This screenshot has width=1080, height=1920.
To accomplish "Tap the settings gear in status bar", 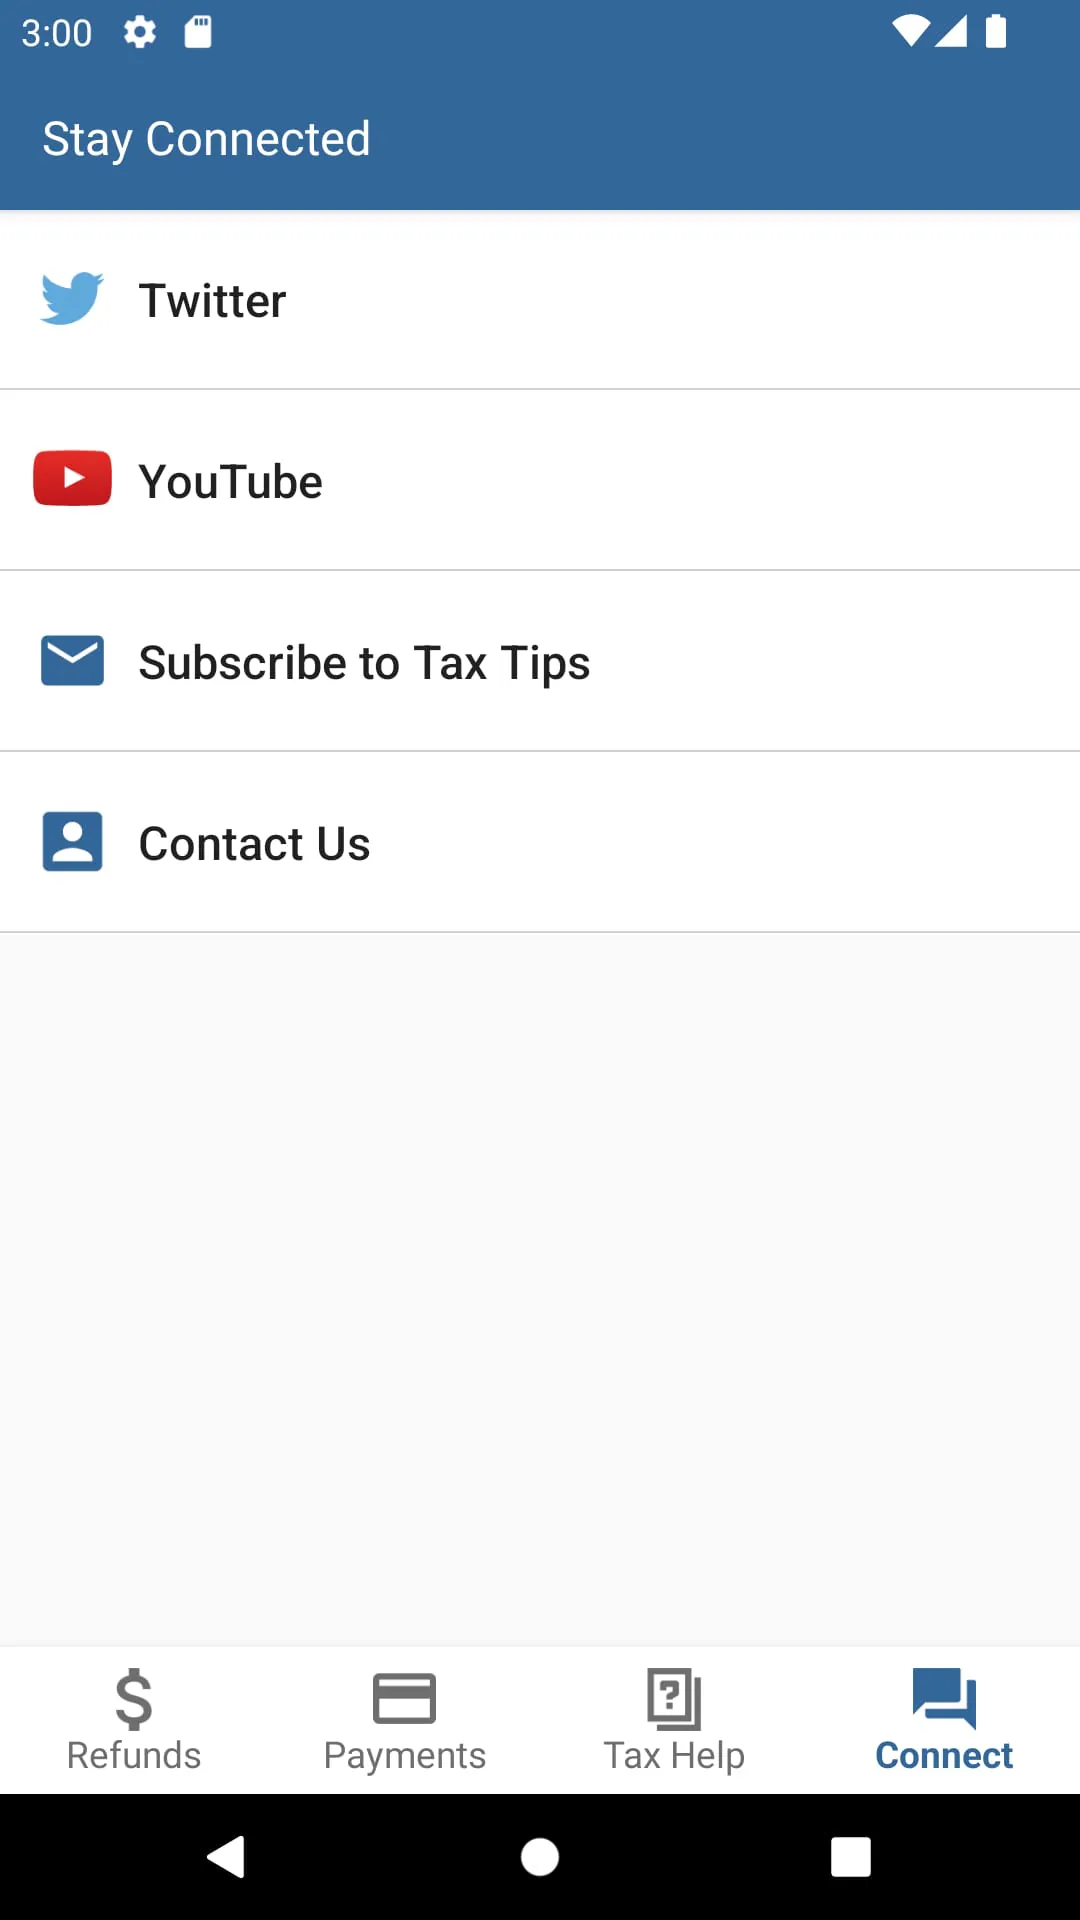I will click(140, 32).
